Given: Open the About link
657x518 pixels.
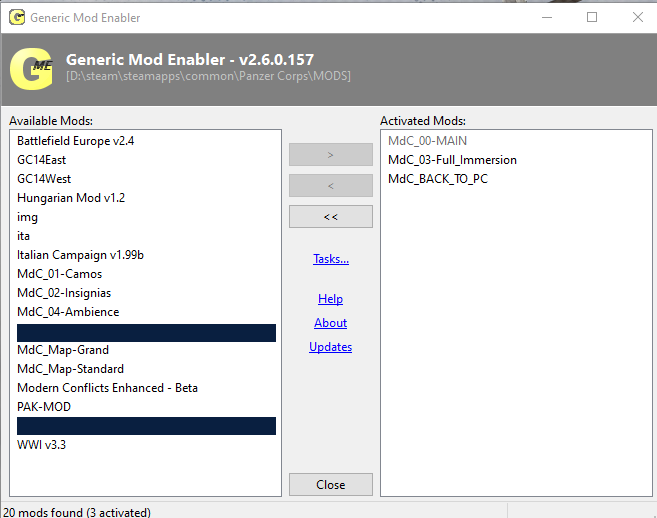Looking at the screenshot, I should point(331,323).
